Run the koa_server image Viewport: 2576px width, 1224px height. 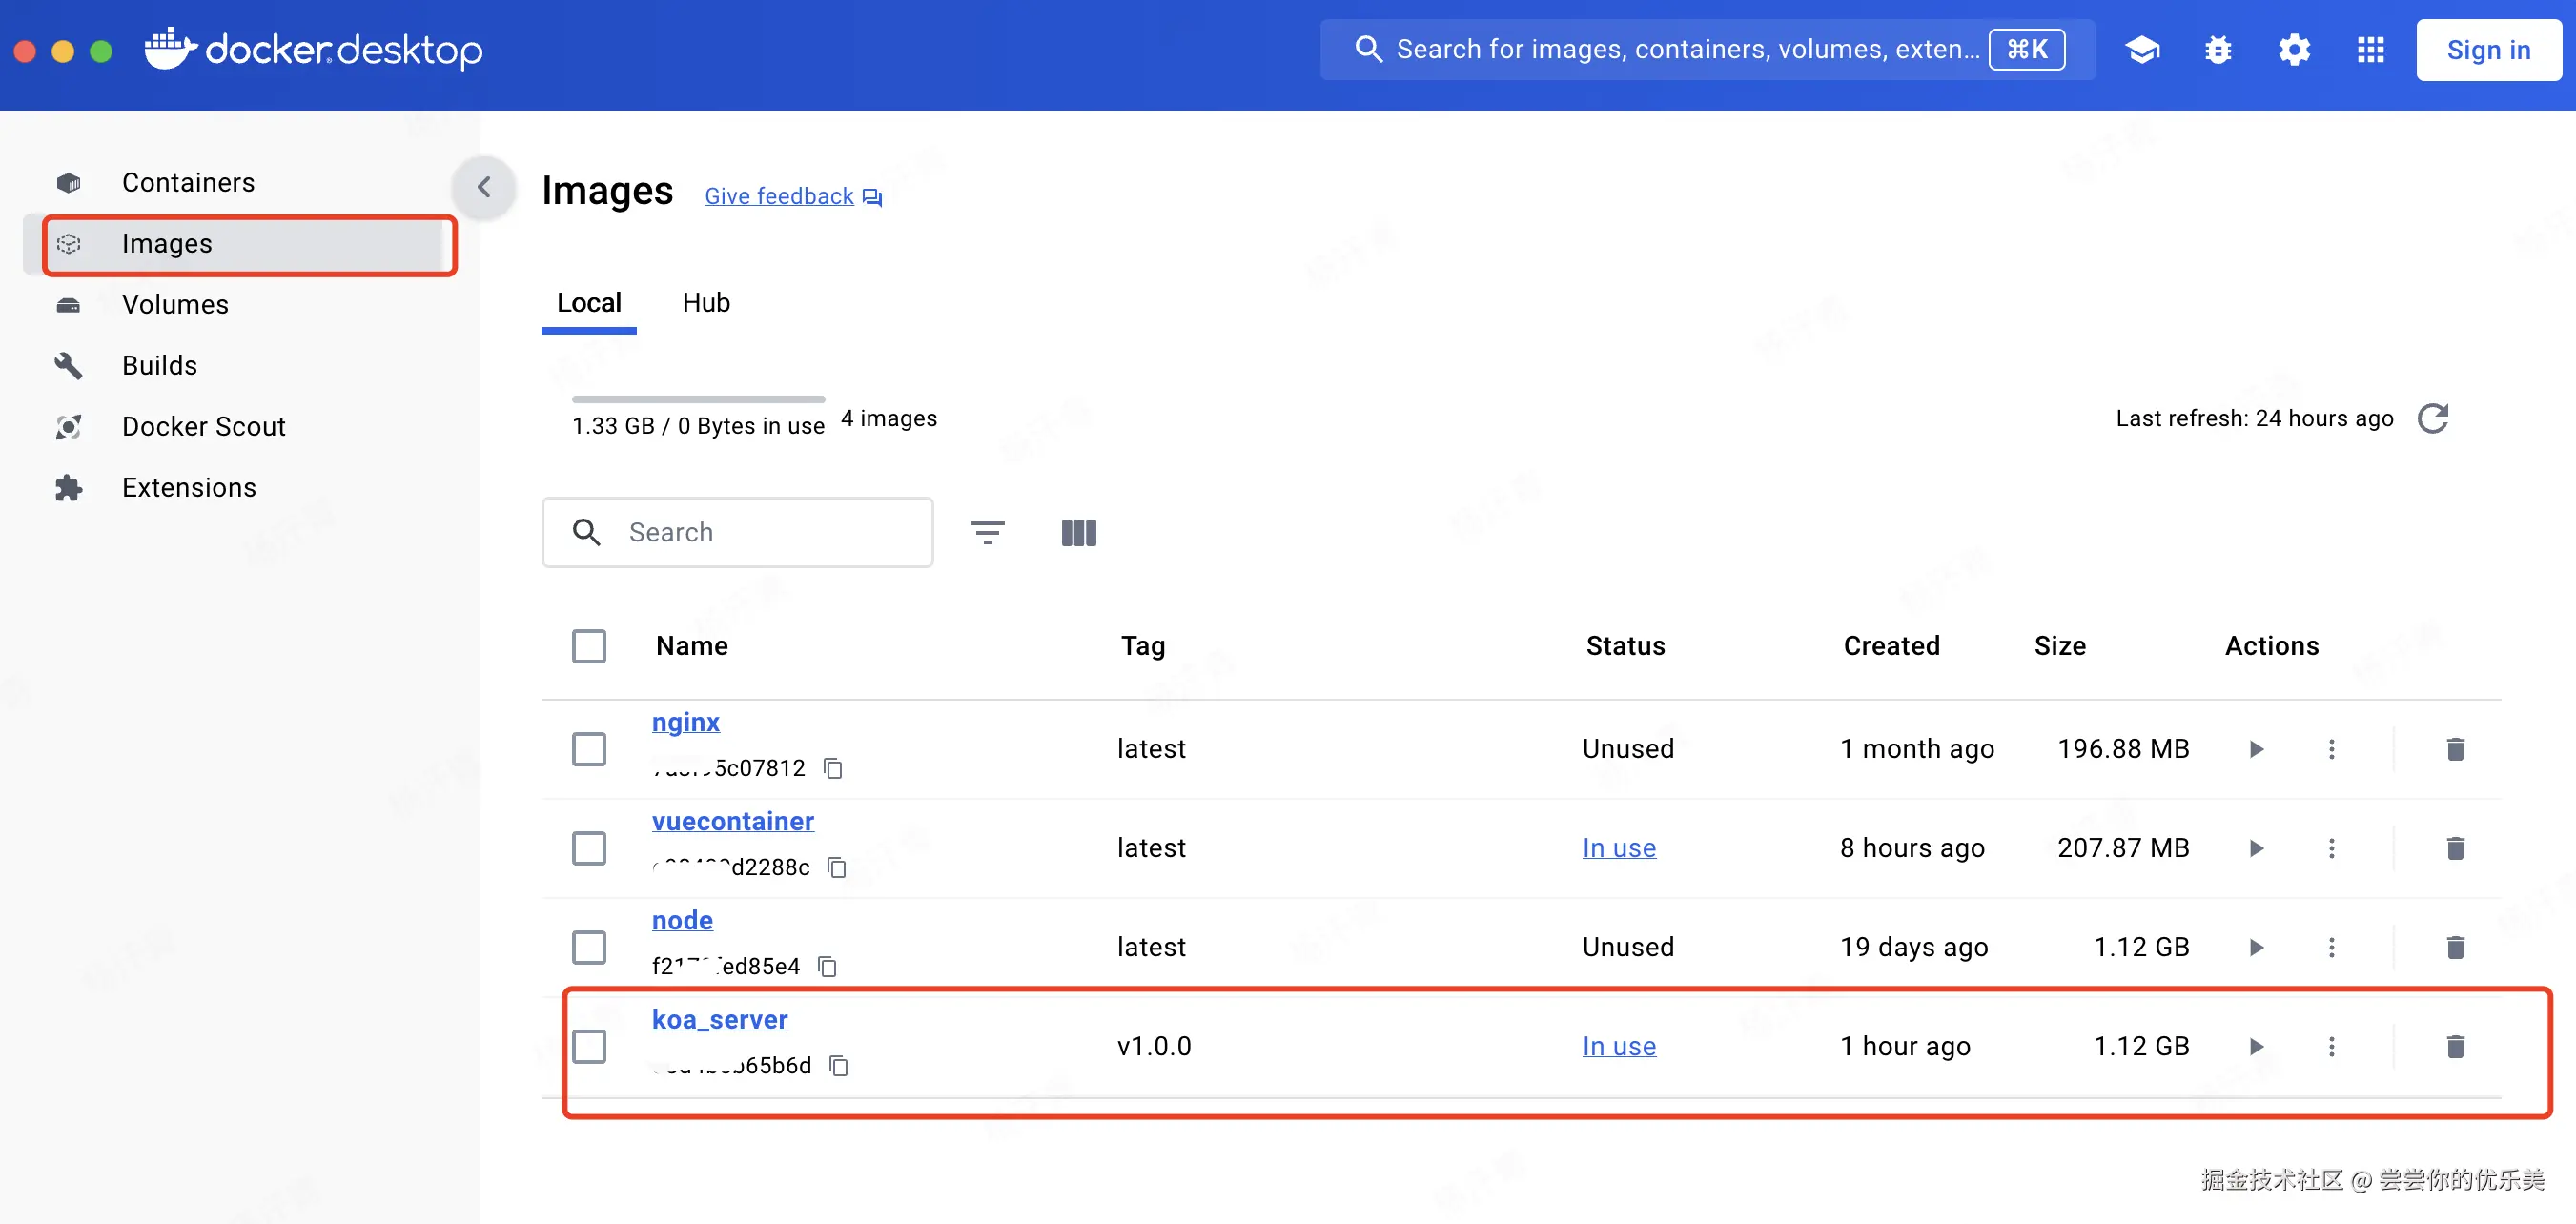(x=2256, y=1046)
